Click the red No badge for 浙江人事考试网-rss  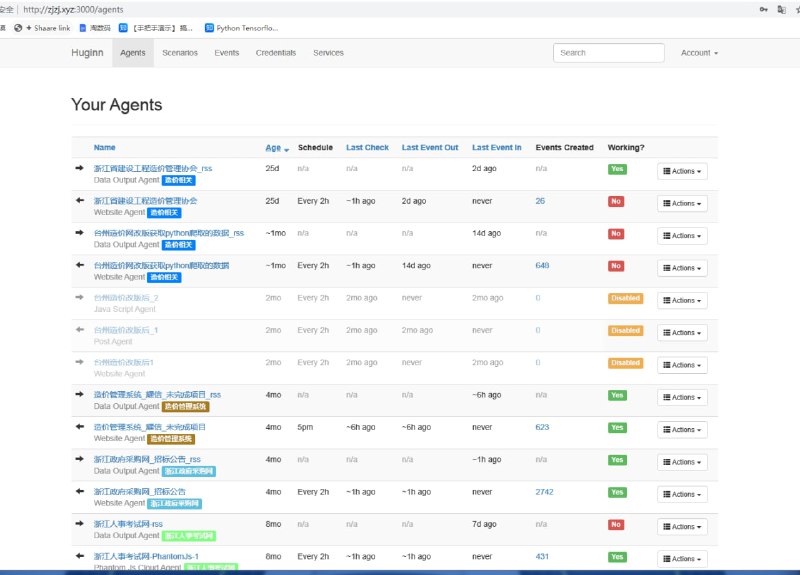point(616,524)
